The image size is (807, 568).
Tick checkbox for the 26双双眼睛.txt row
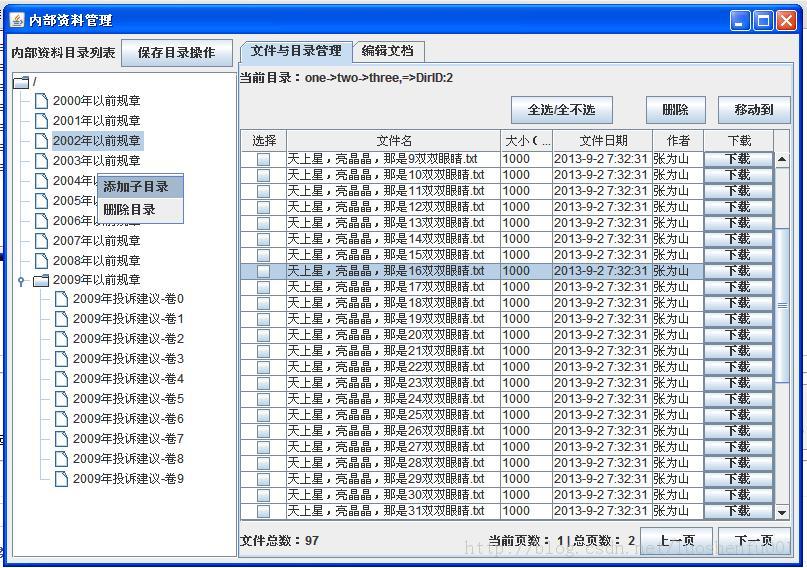coord(264,431)
